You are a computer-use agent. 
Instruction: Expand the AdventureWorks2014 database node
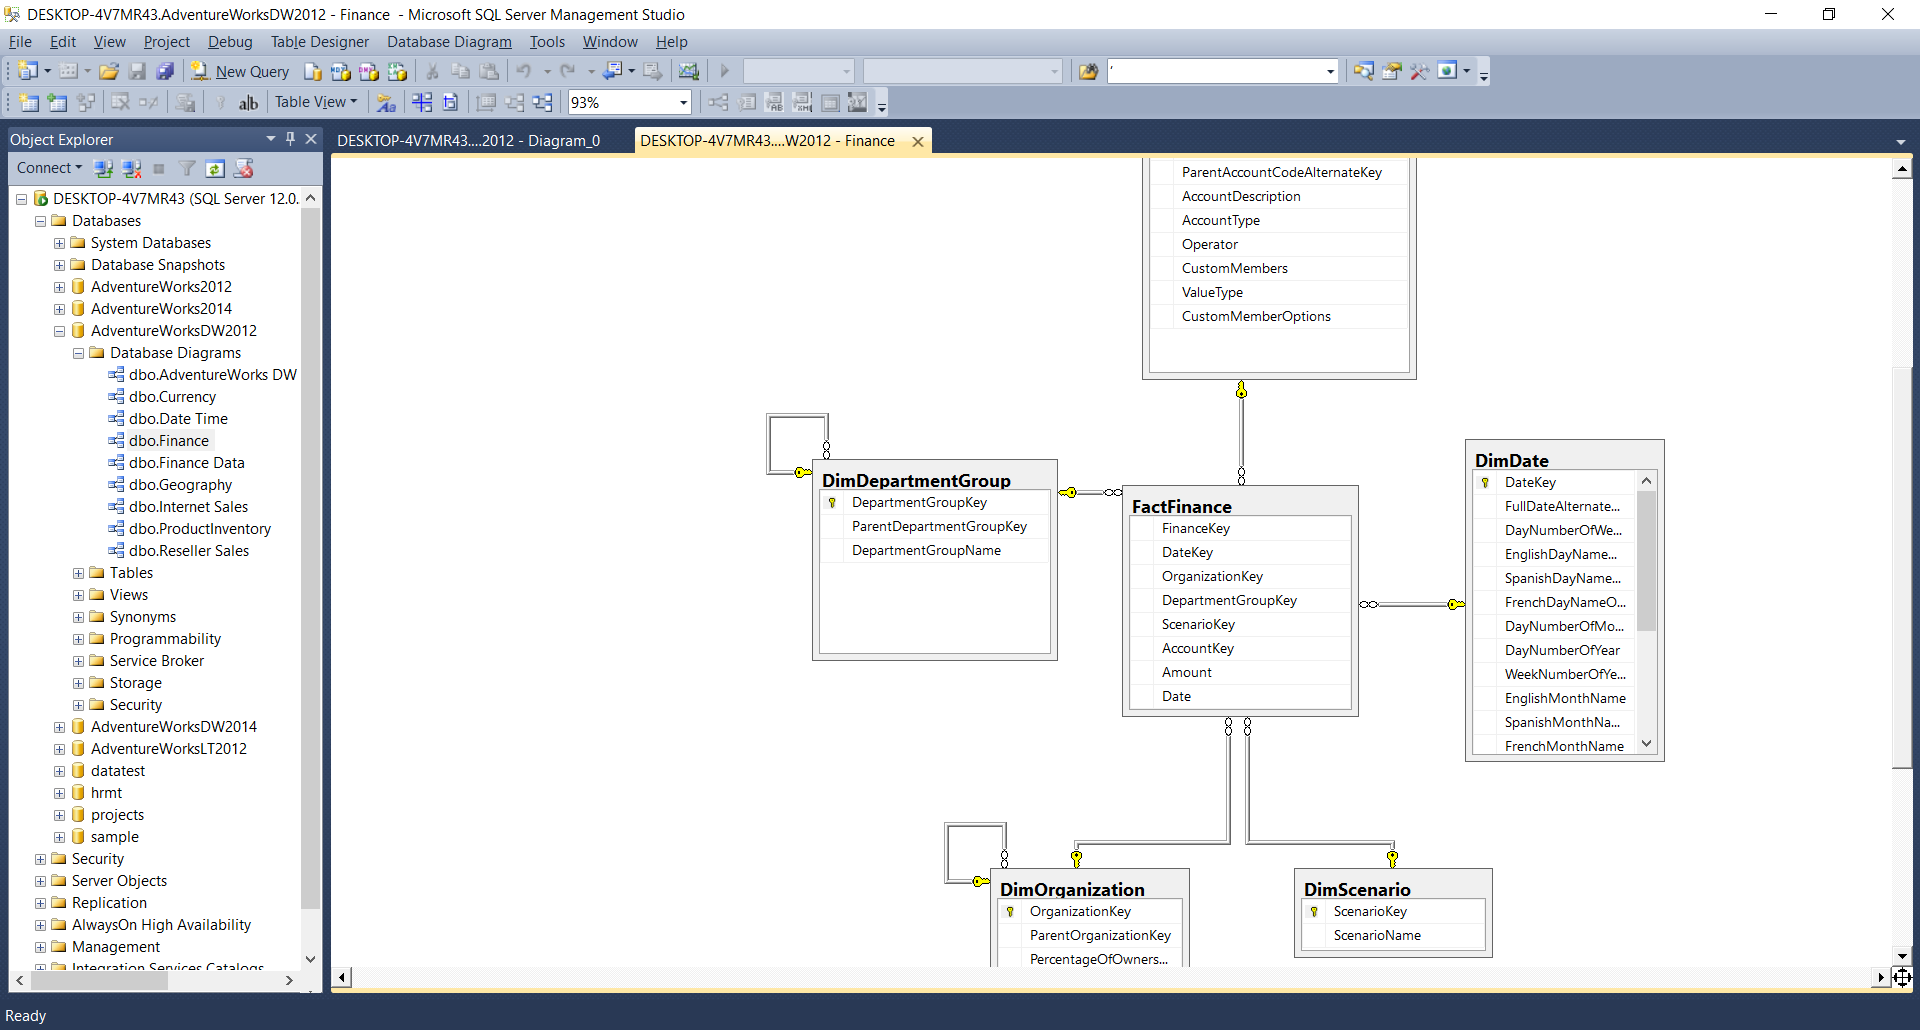[x=59, y=309]
